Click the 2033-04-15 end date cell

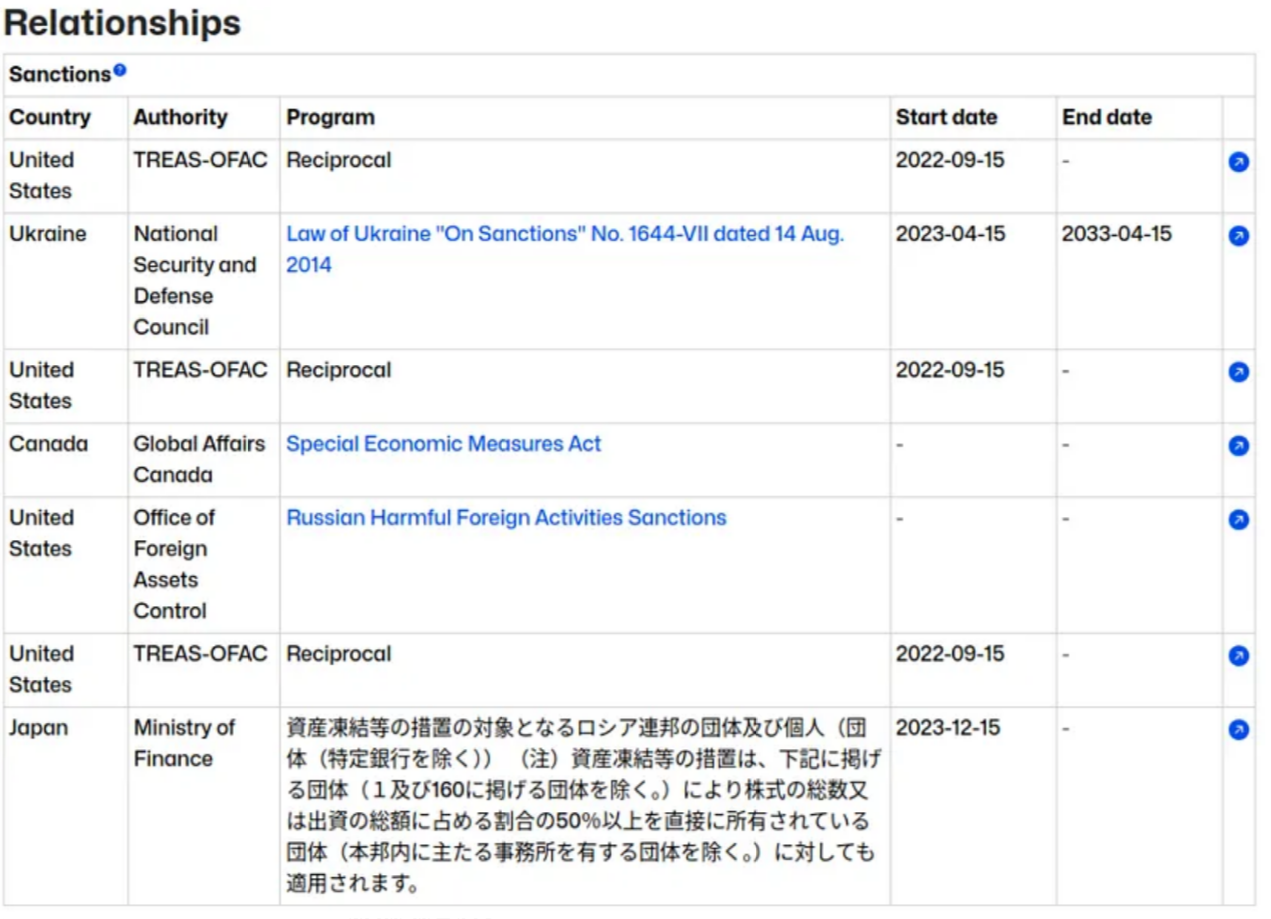(x=1116, y=234)
